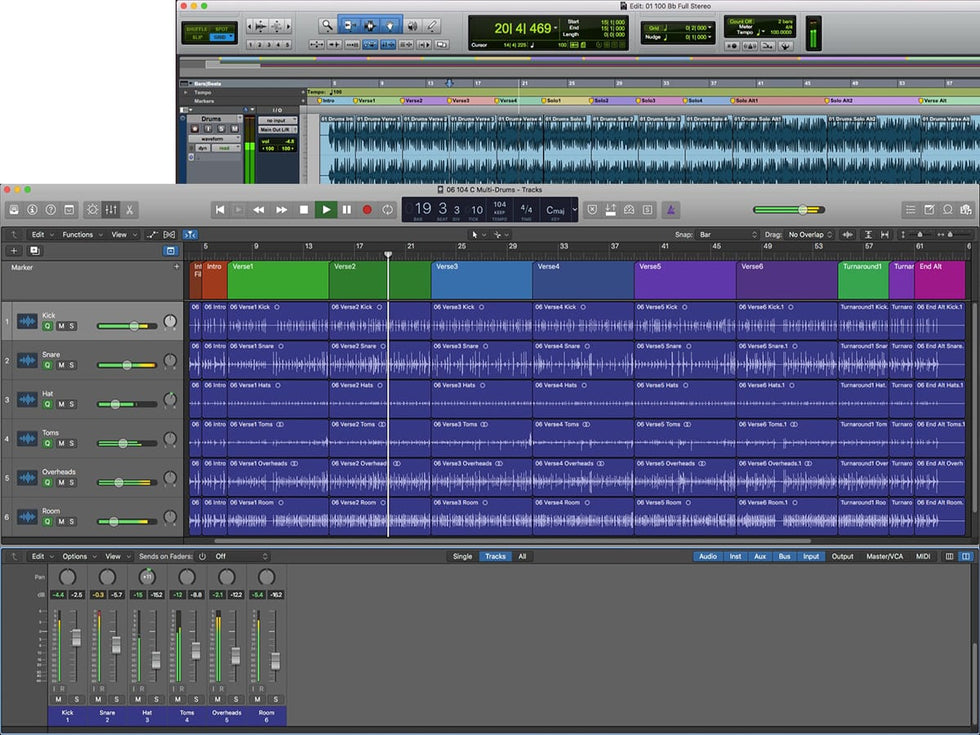Toggle the Q button on Toms track

[48, 443]
